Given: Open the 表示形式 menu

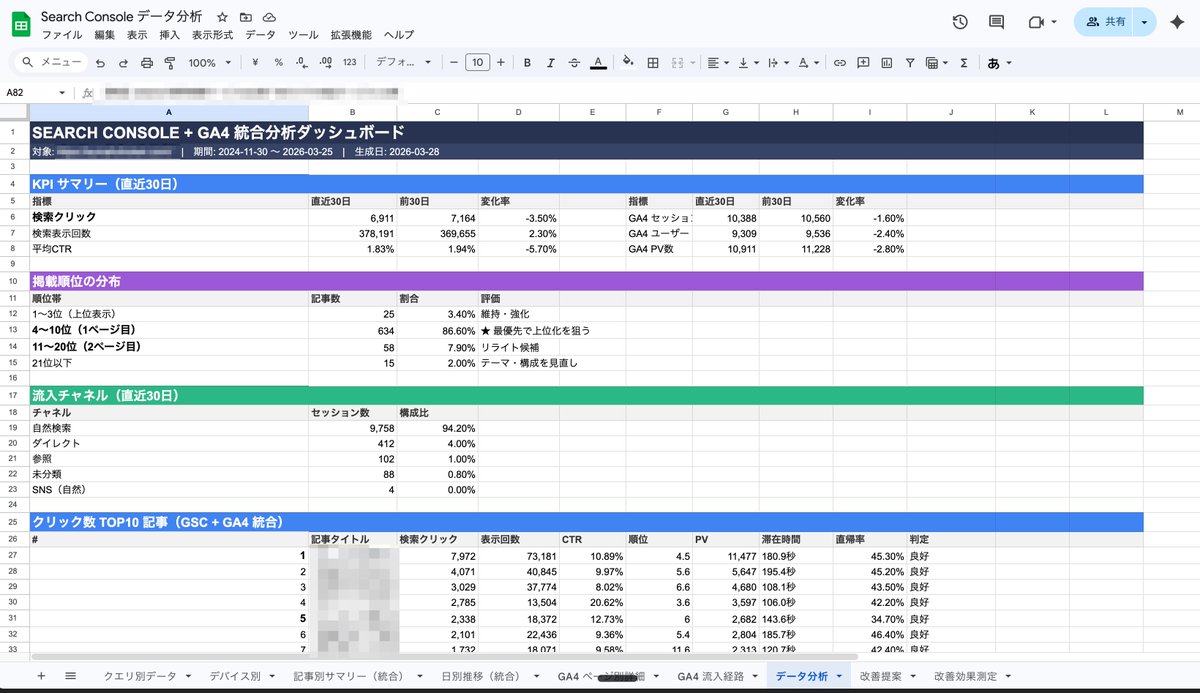Looking at the screenshot, I should [212, 34].
